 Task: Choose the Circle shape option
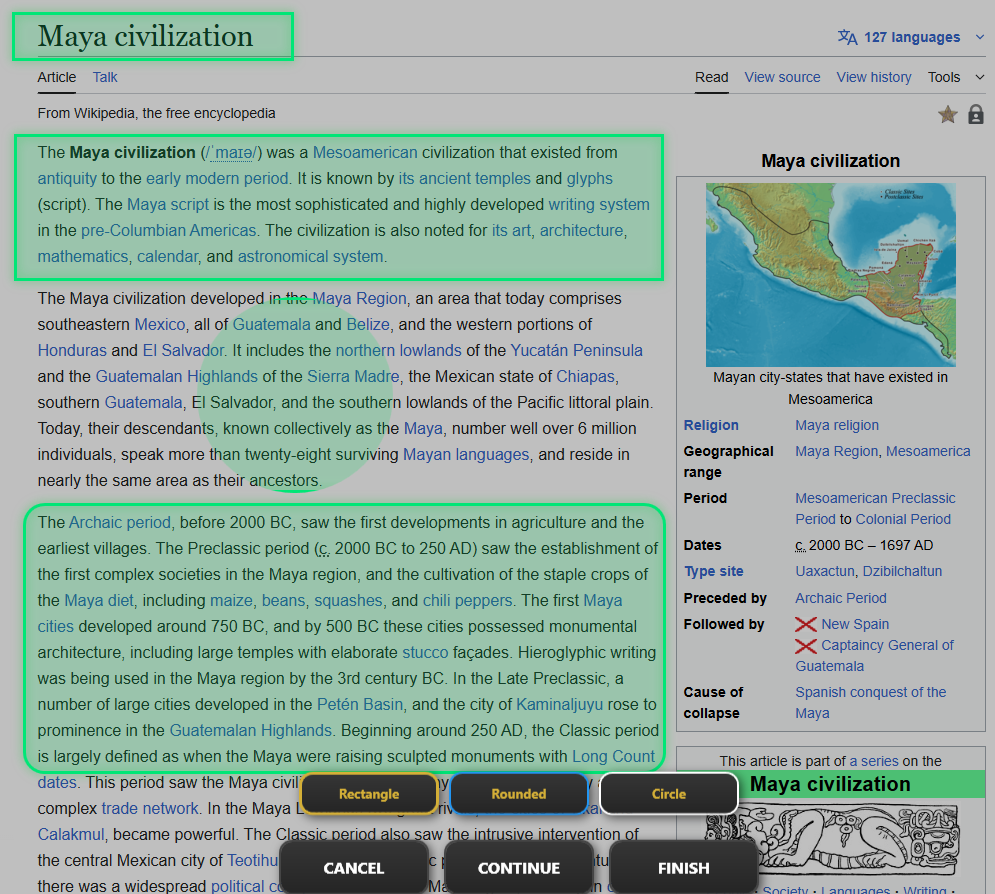669,794
